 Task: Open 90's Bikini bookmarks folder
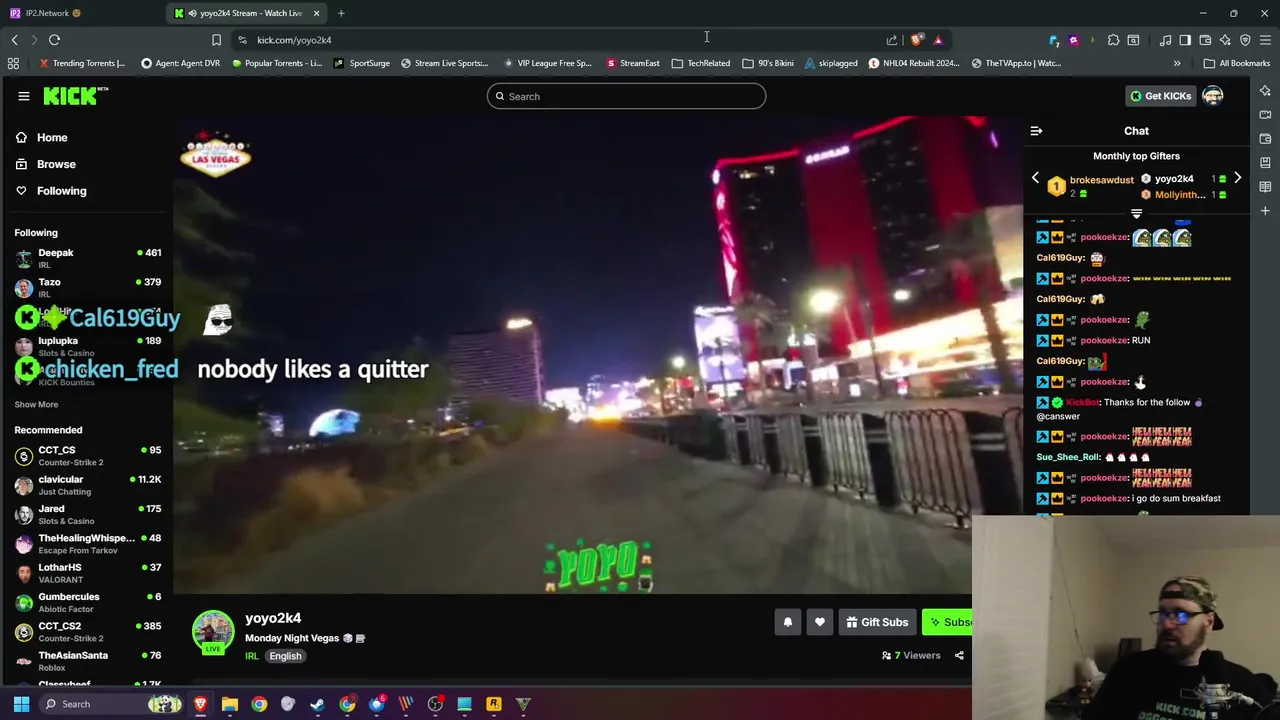pyautogui.click(x=768, y=63)
